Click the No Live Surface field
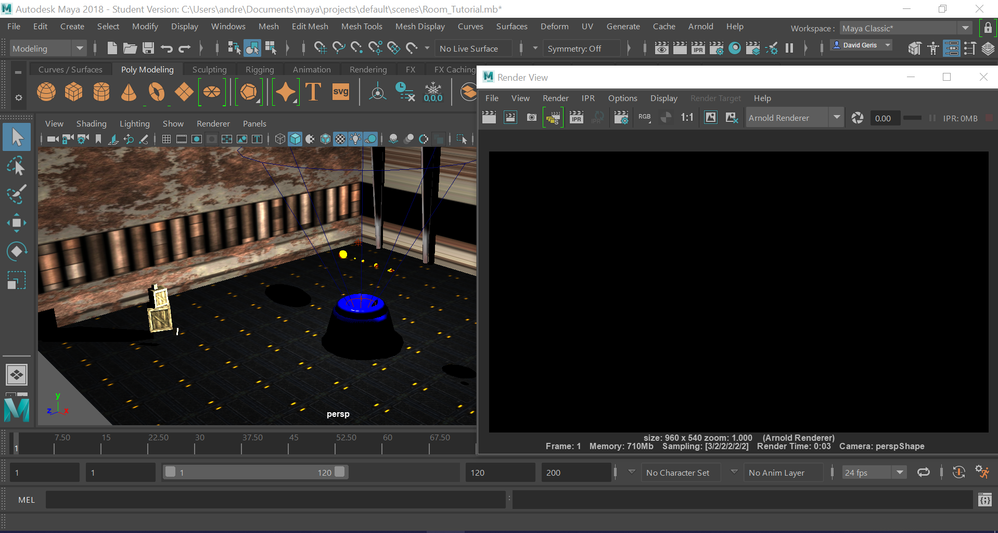The width and height of the screenshot is (998, 533). click(x=474, y=48)
